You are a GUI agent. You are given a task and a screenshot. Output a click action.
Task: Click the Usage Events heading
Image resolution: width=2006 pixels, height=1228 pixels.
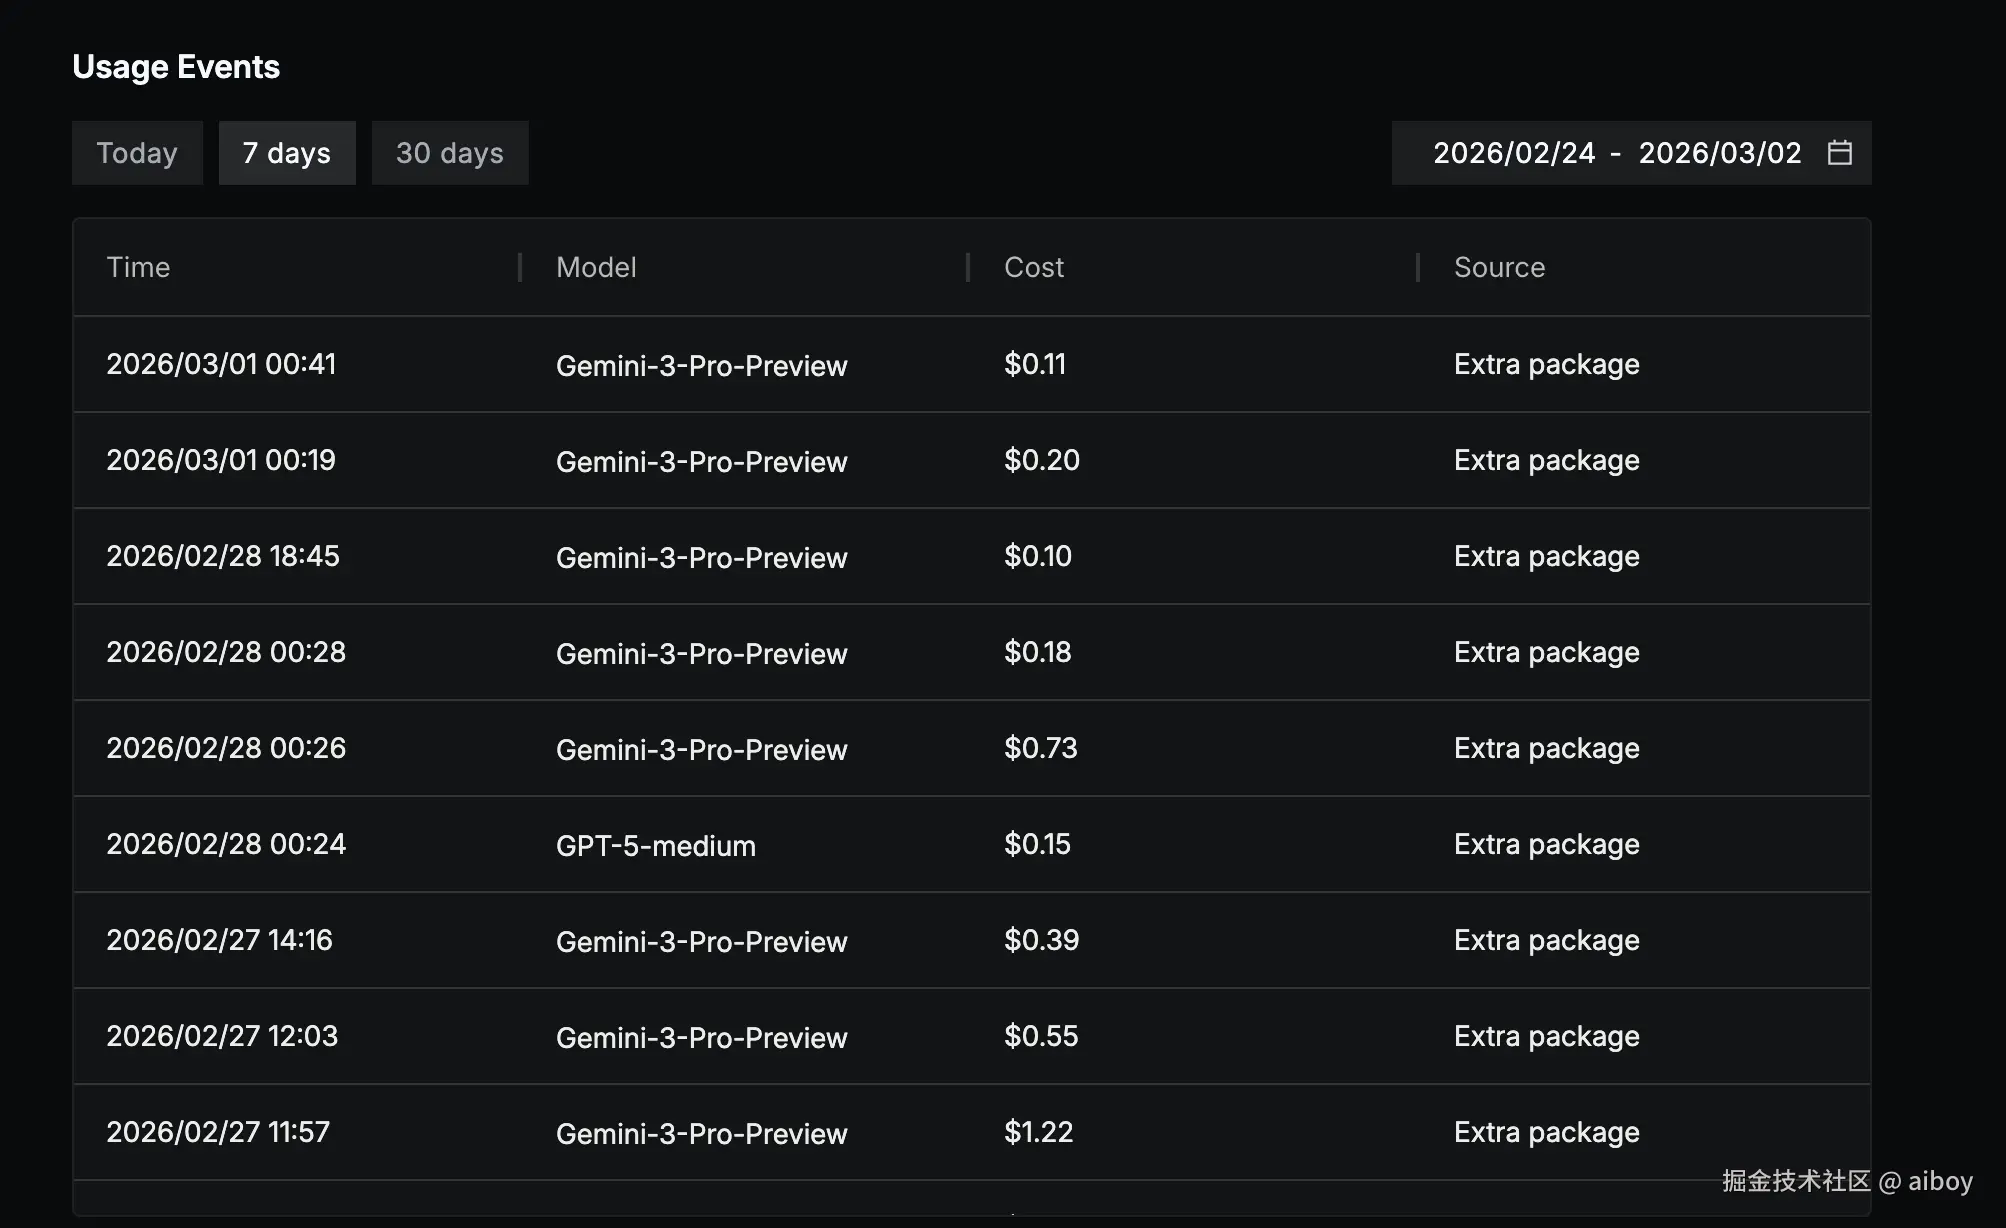(x=176, y=67)
